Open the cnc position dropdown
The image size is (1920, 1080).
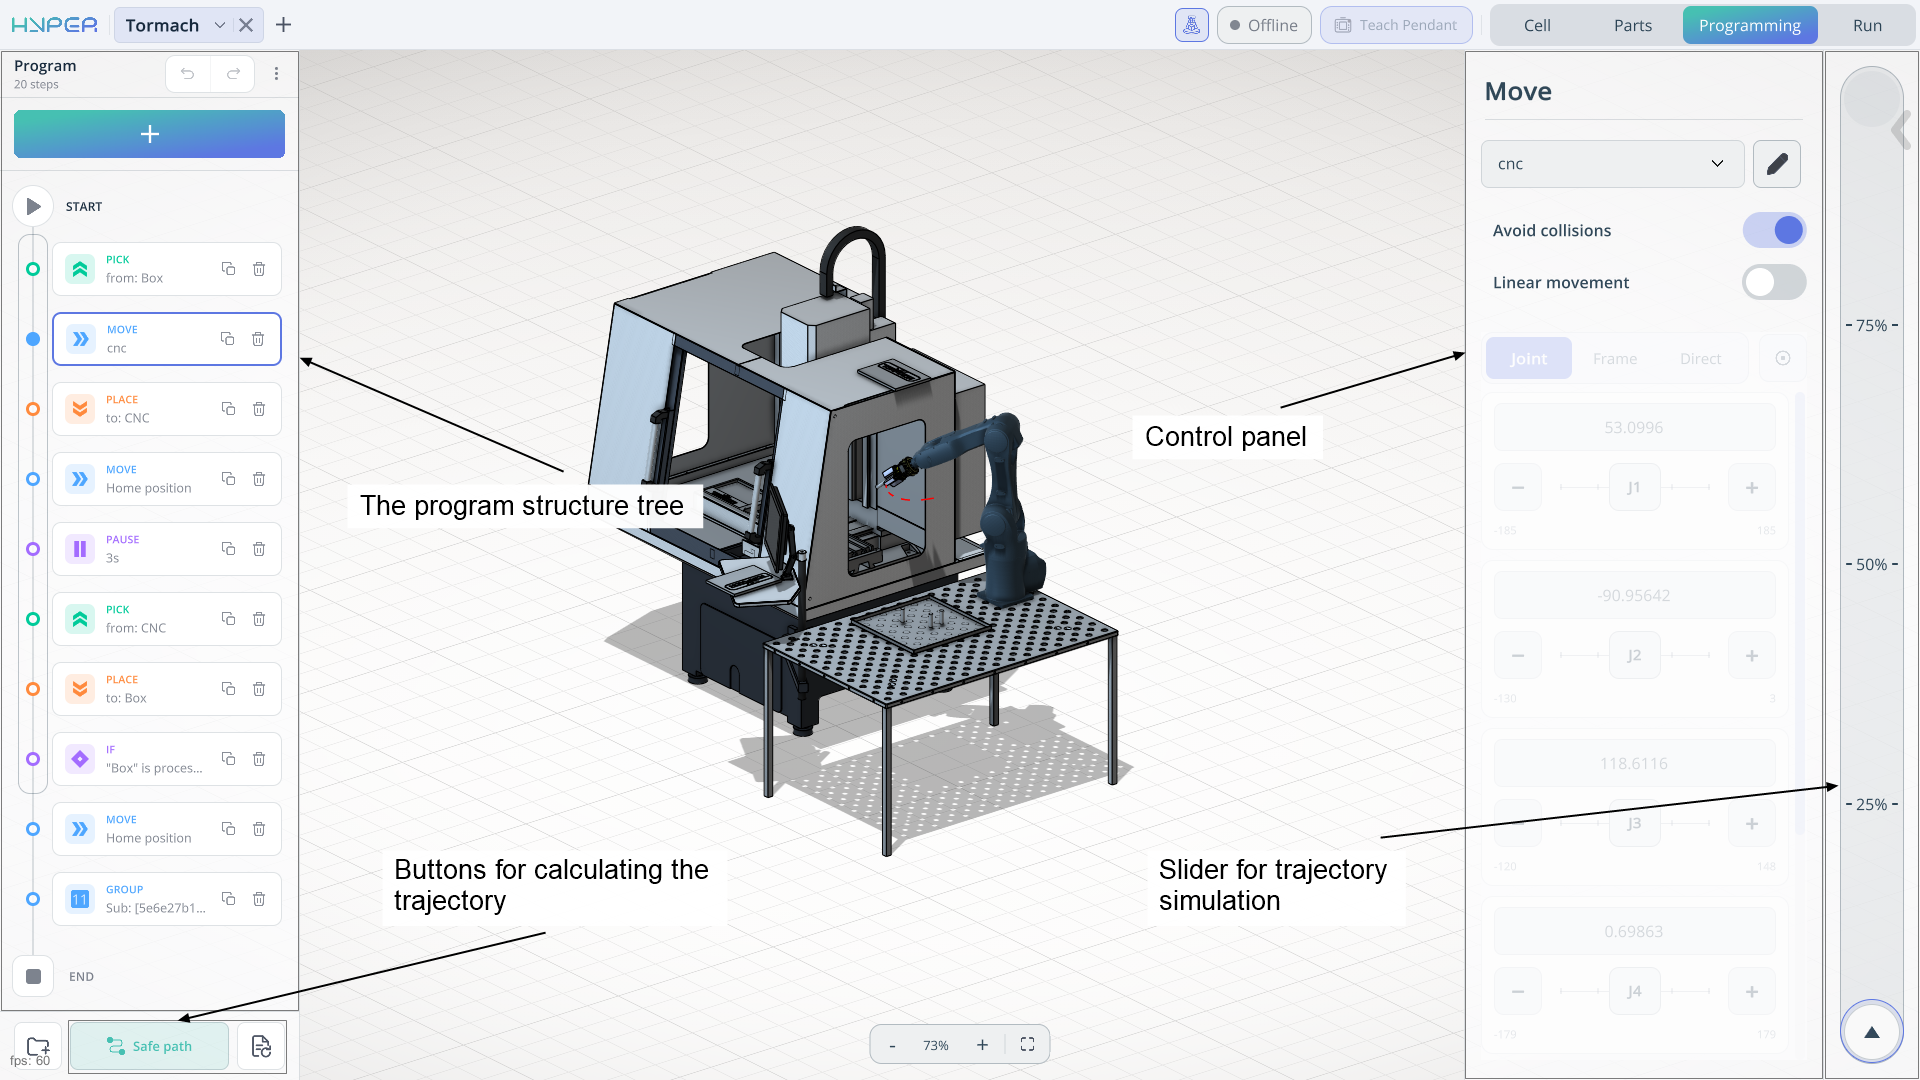tap(1612, 164)
